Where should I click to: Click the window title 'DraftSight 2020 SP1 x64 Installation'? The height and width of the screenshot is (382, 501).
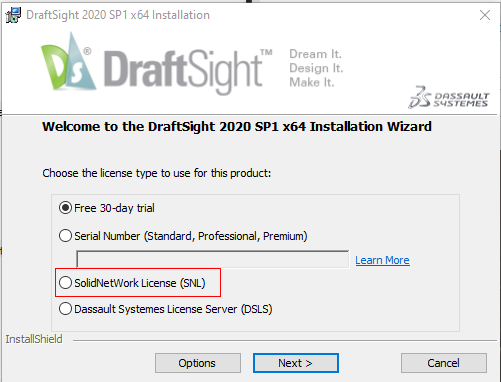point(118,15)
